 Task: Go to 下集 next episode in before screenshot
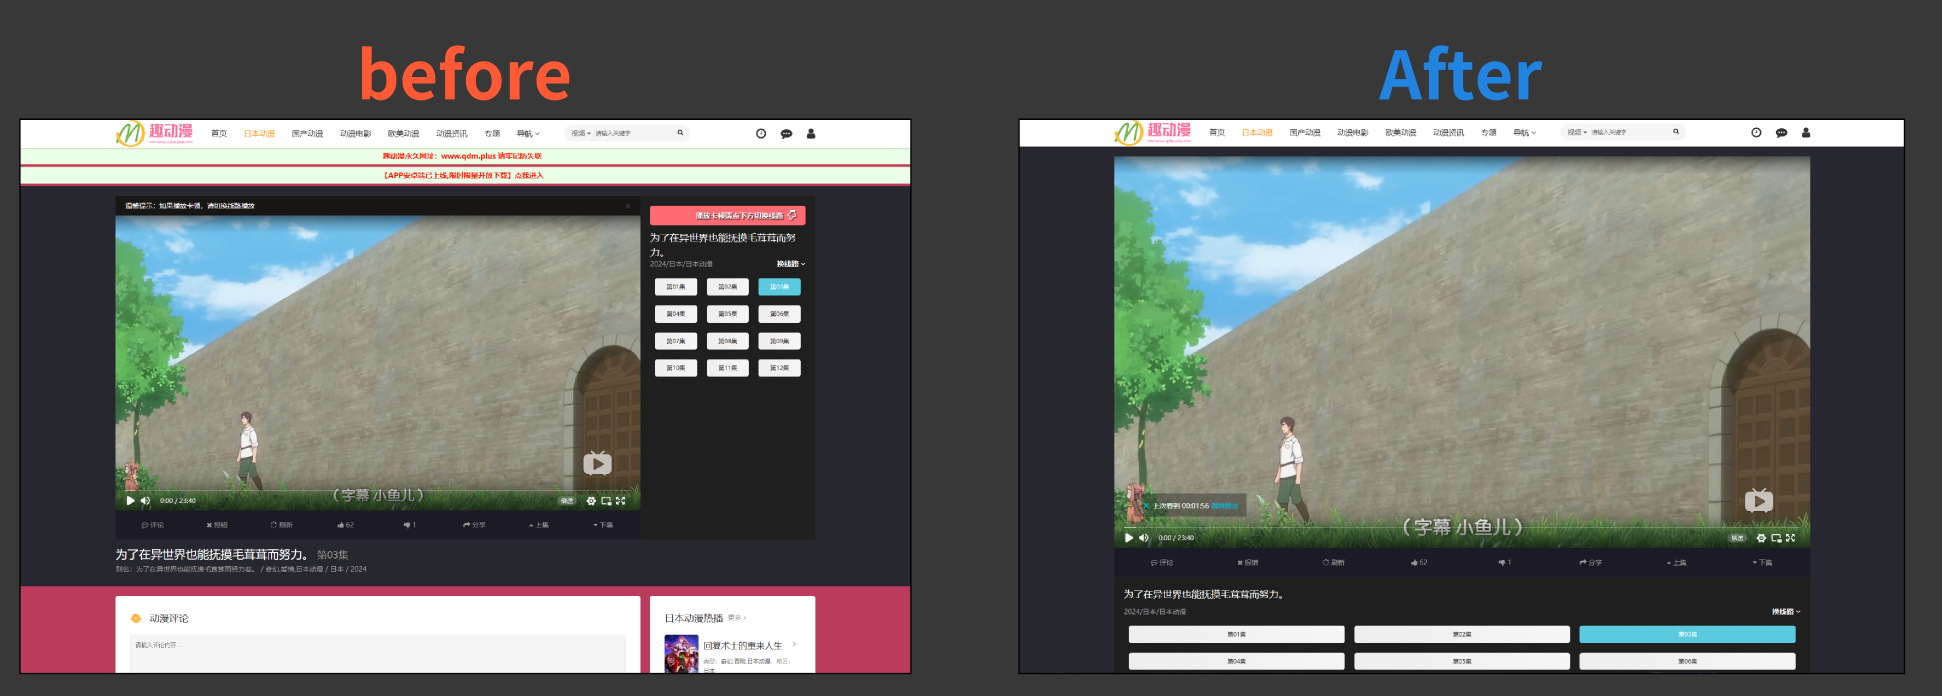603,525
